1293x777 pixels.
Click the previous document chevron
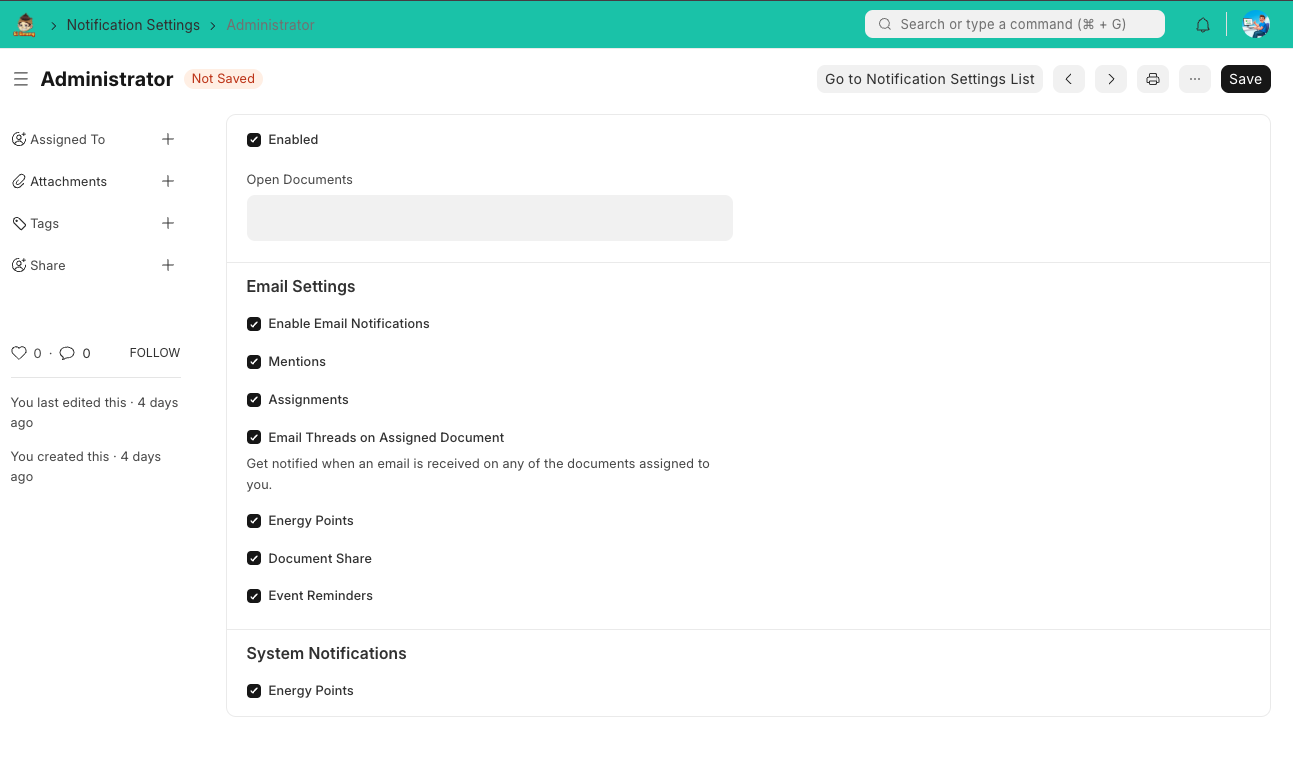pyautogui.click(x=1068, y=79)
